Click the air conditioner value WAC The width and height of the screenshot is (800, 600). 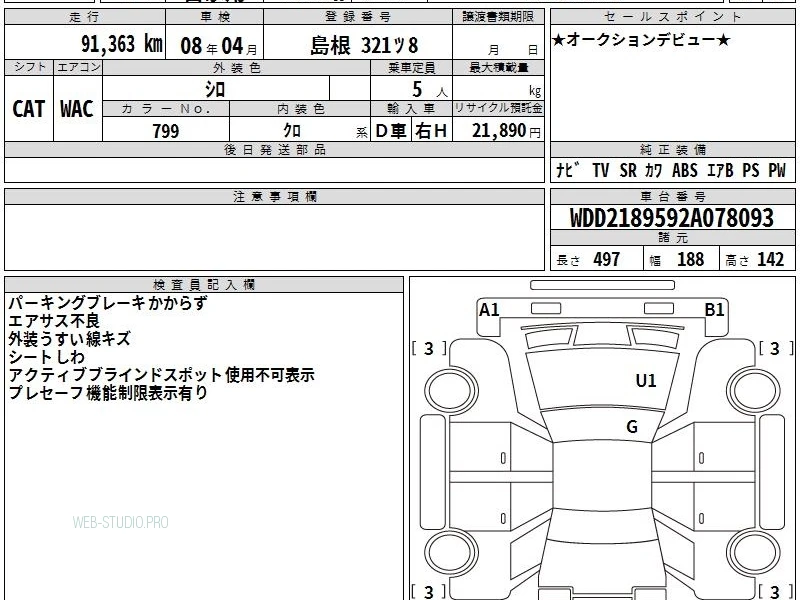77,109
